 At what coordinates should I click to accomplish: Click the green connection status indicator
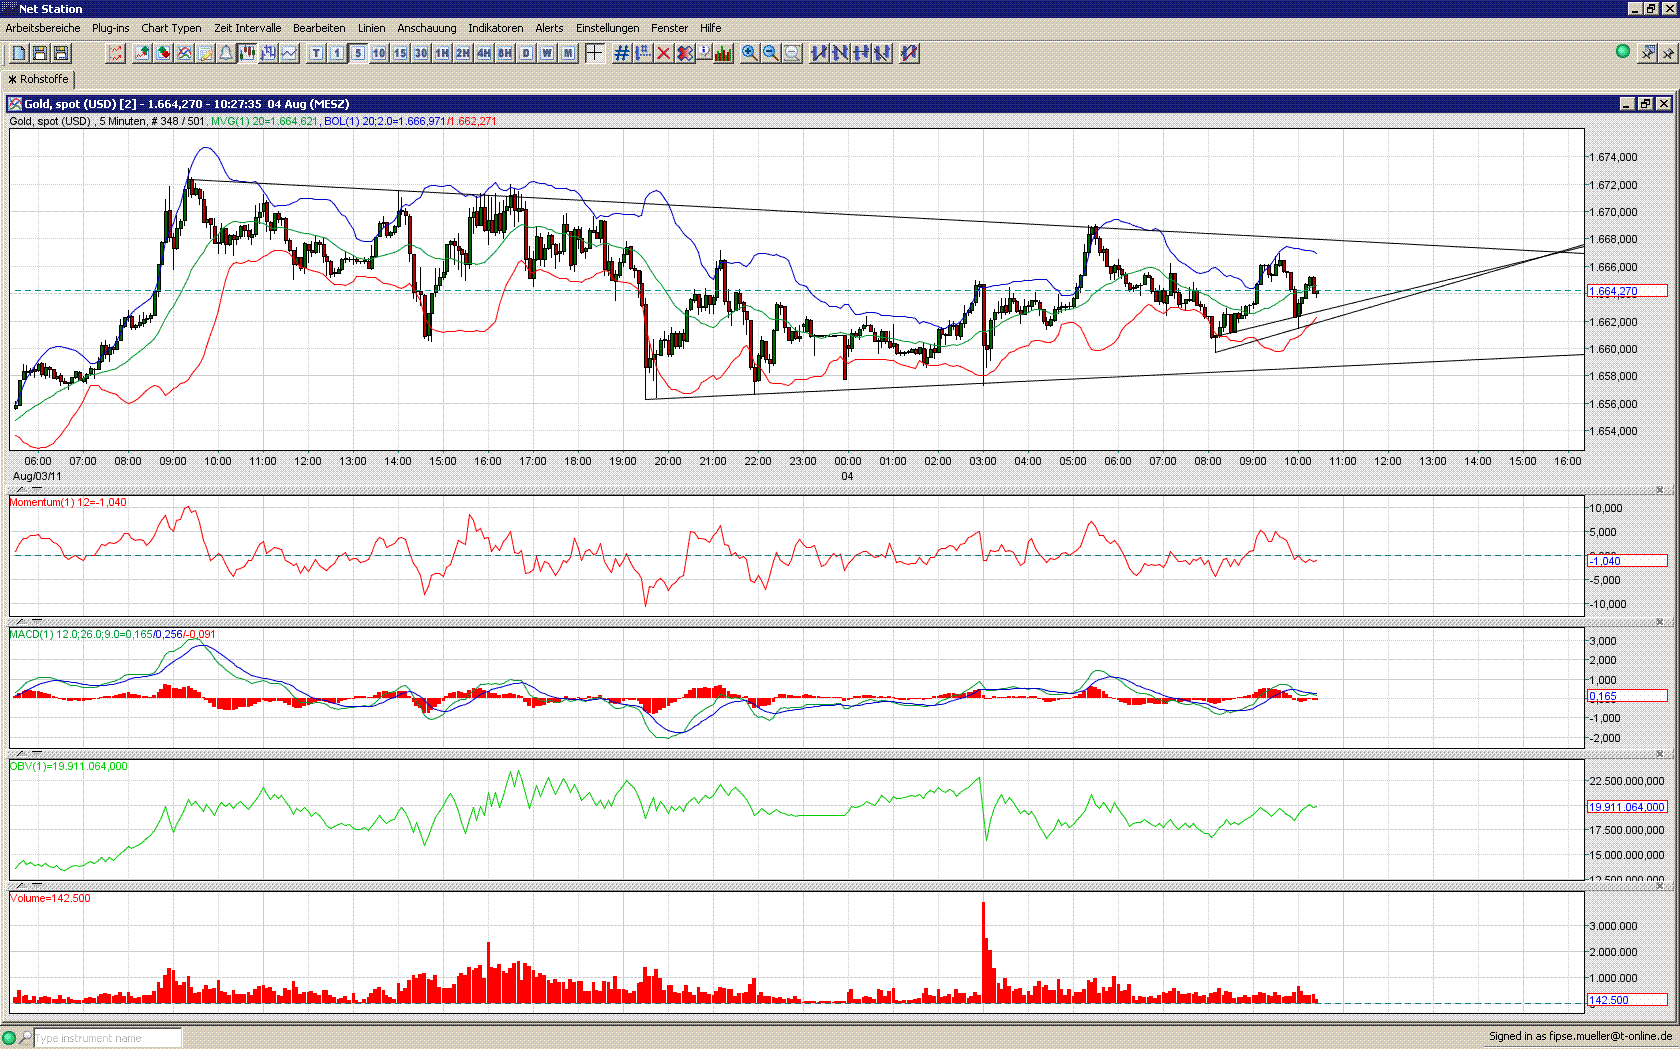tap(1623, 51)
